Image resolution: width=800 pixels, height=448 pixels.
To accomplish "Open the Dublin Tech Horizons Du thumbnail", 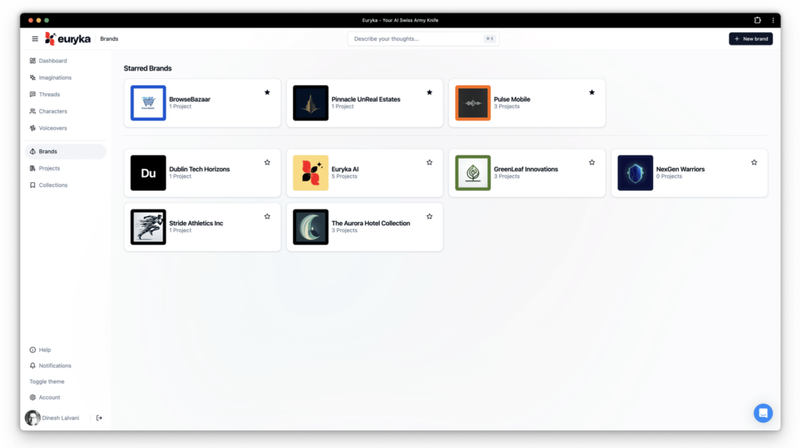I will 148,173.
